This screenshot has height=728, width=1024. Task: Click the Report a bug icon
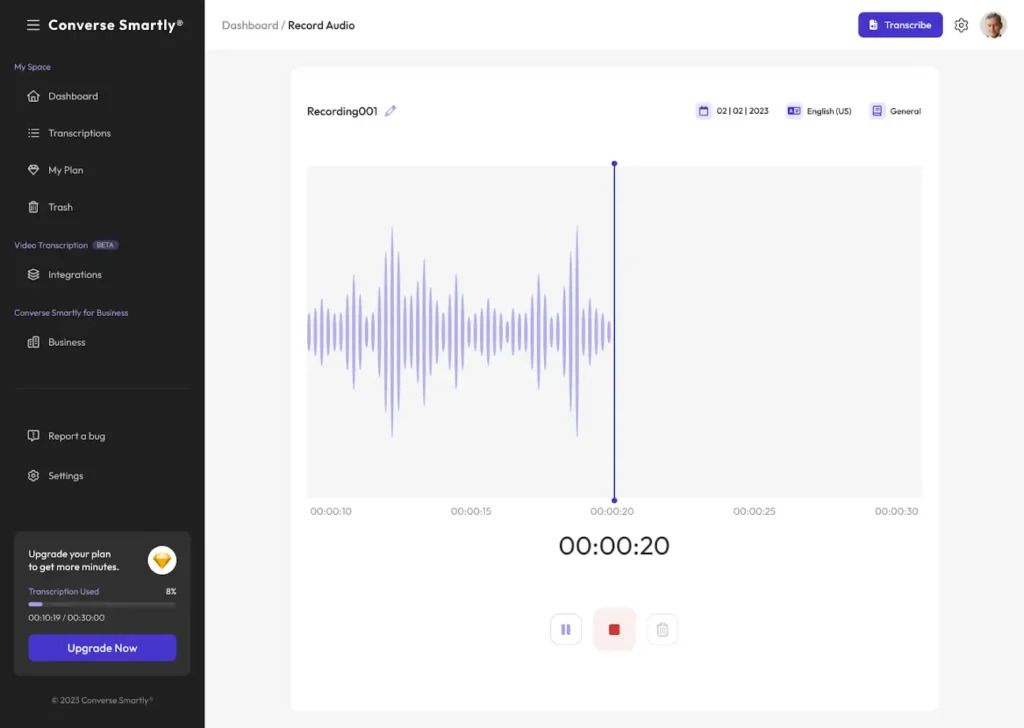(33, 435)
